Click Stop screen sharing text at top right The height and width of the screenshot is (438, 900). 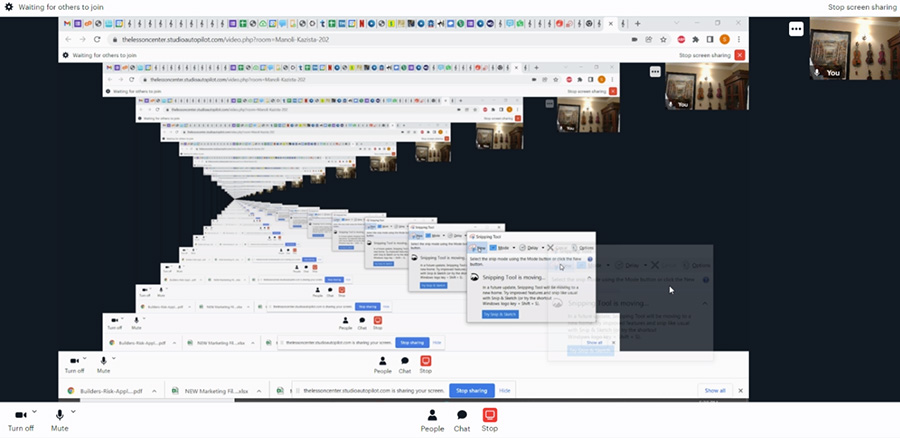pos(860,7)
